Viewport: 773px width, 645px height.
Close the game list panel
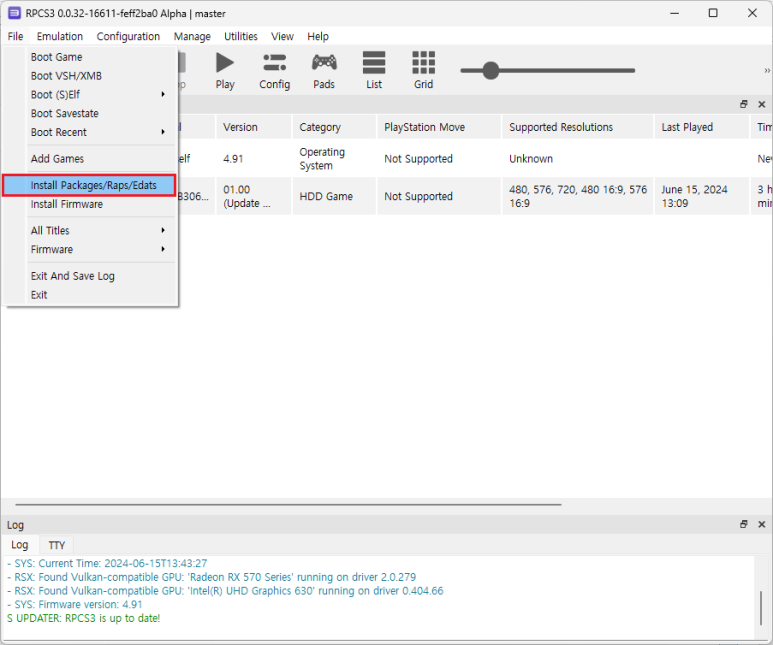point(762,104)
